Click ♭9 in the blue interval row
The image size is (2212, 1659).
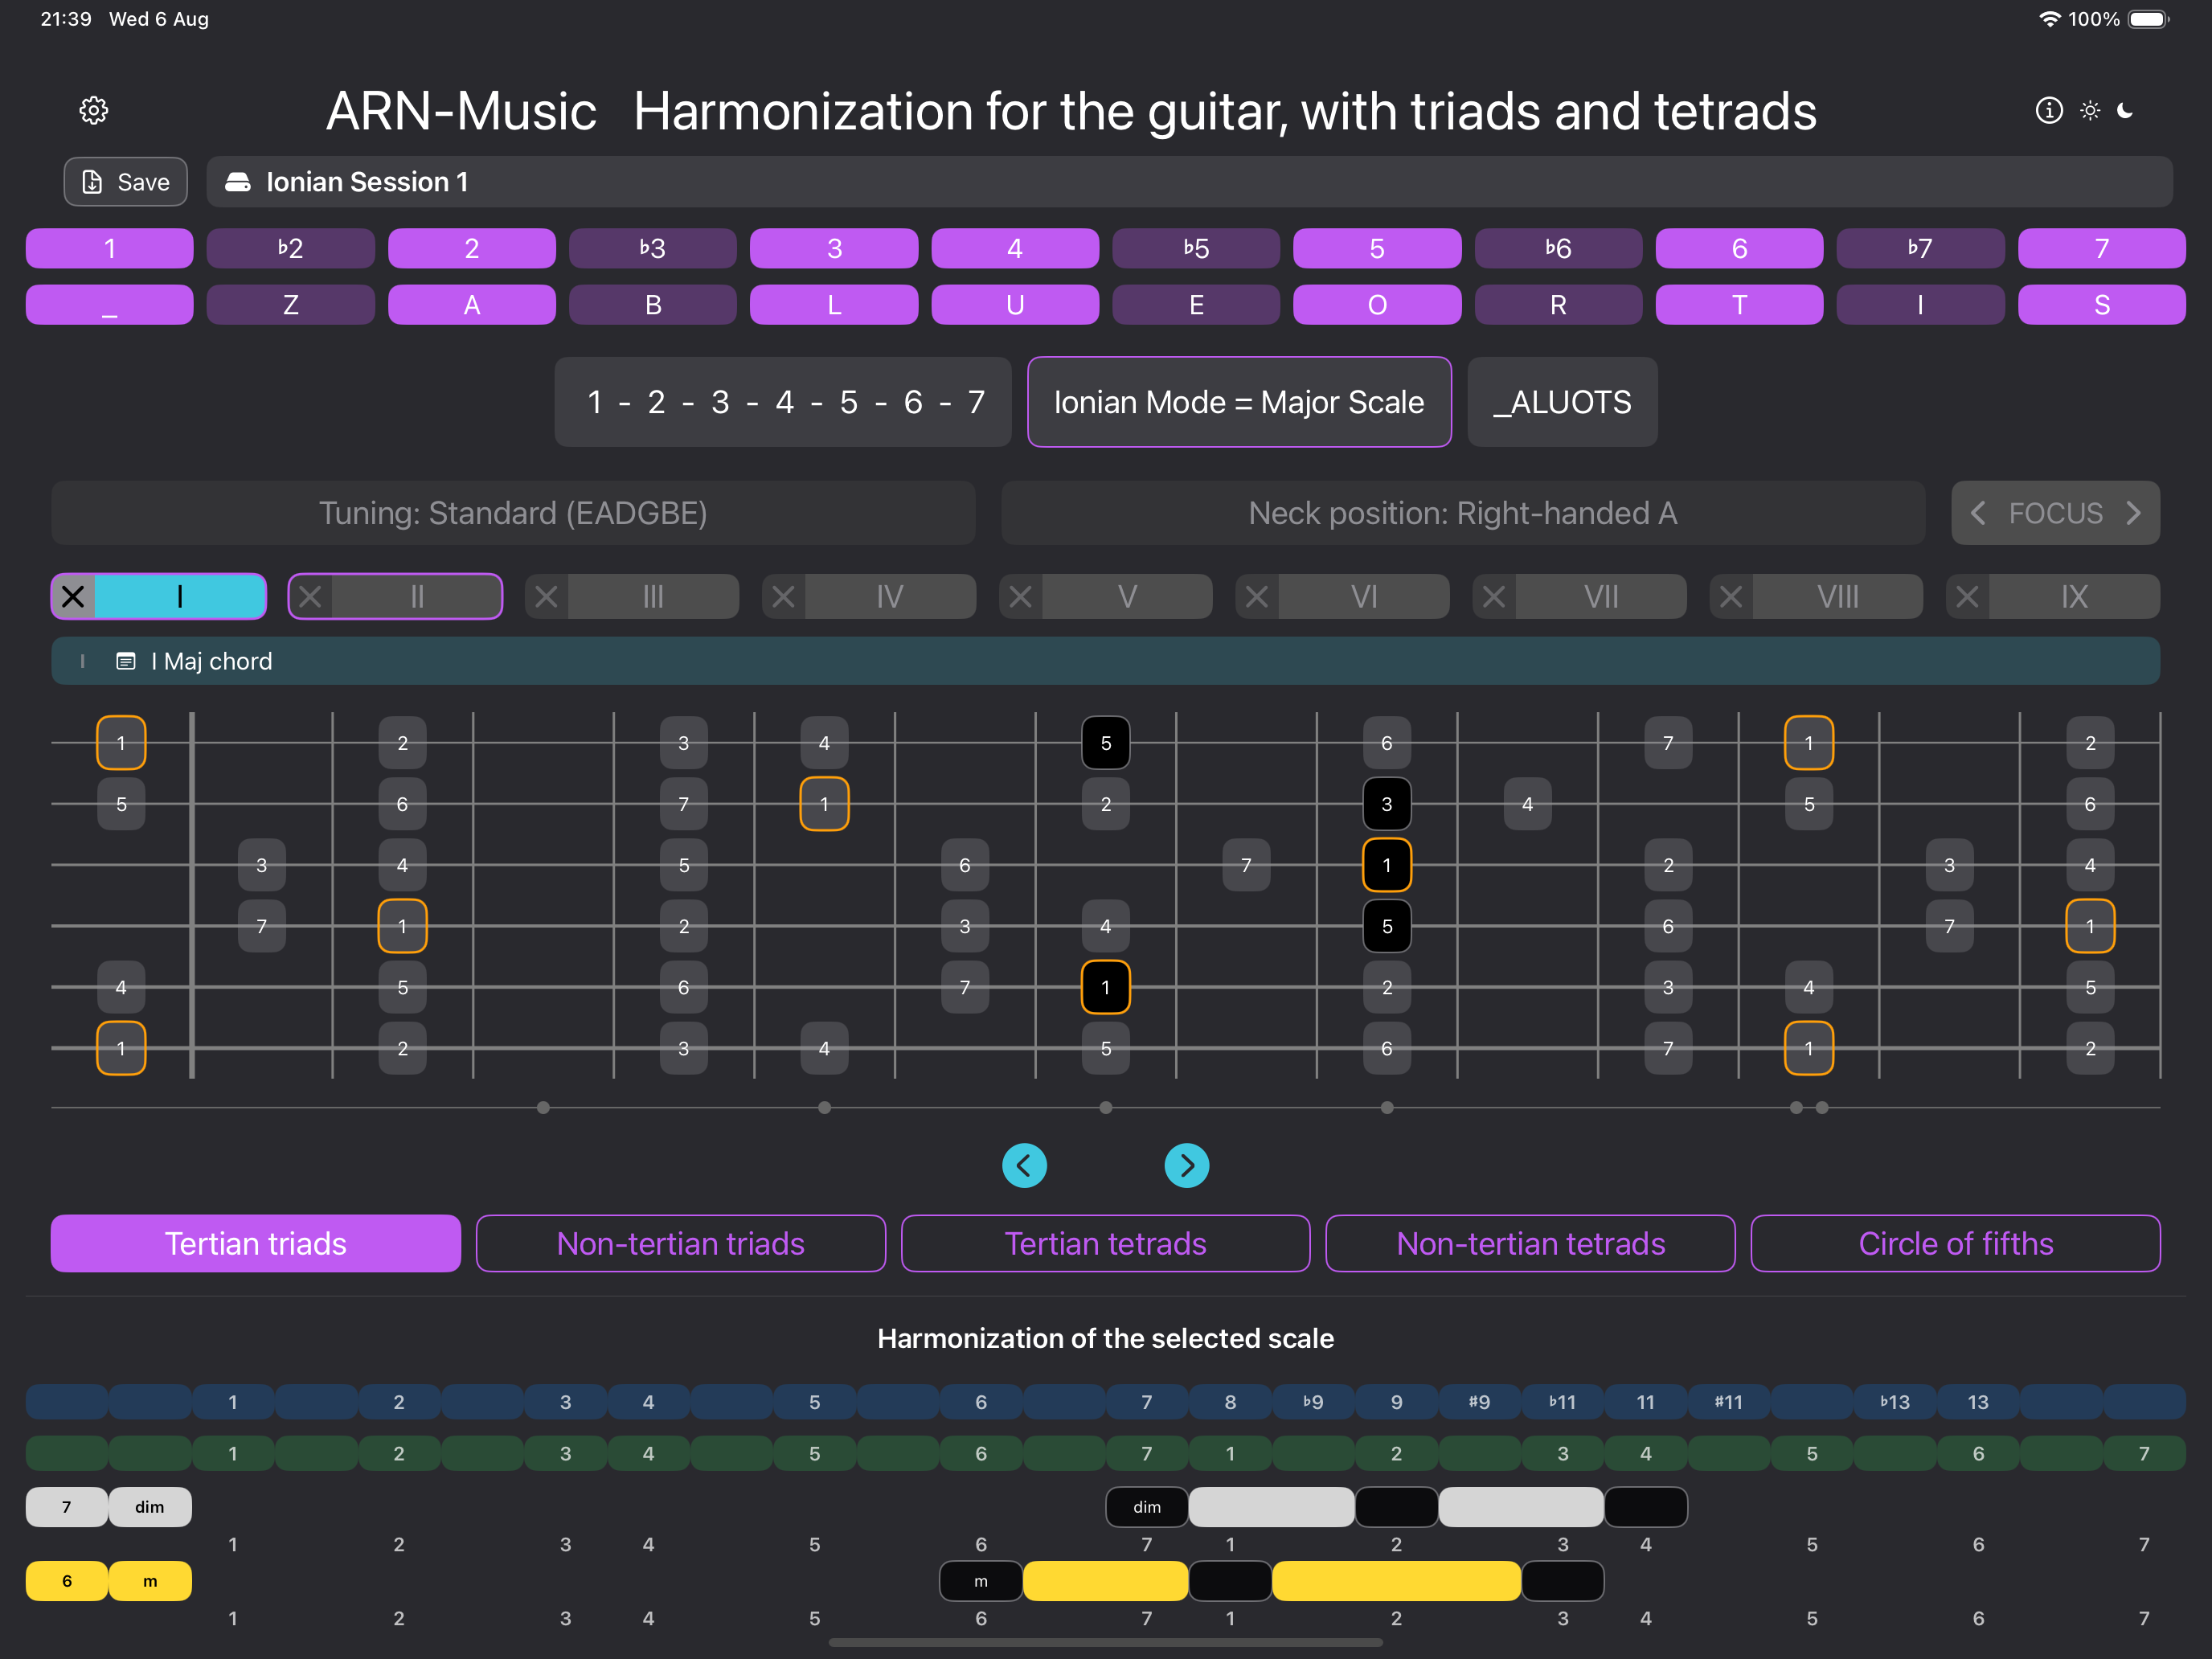[1313, 1402]
